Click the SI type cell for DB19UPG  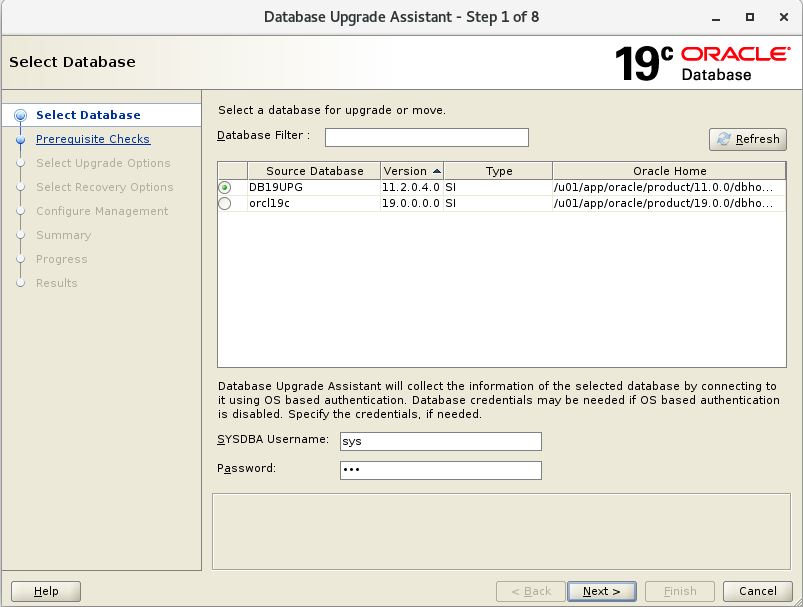click(x=498, y=187)
